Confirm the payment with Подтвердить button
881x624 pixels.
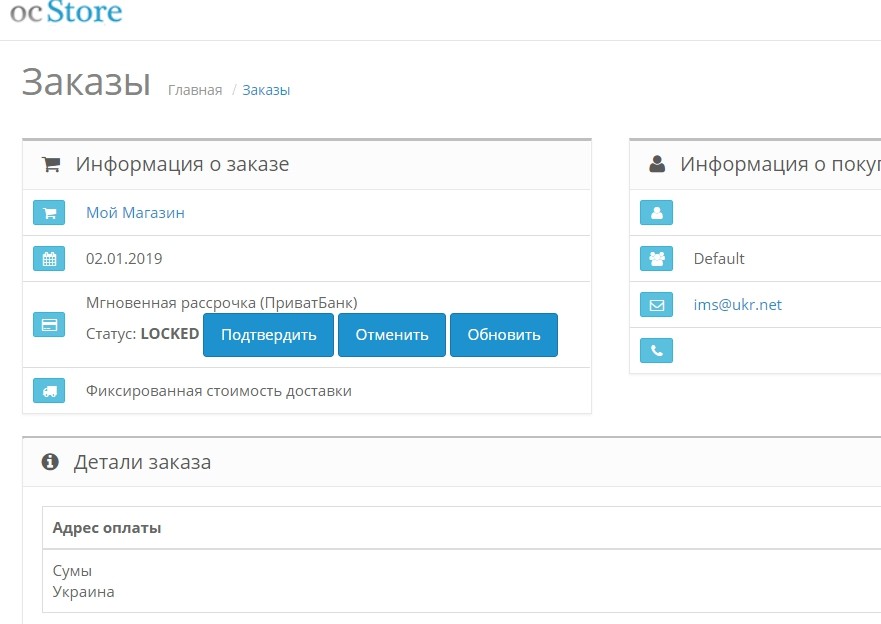pyautogui.click(x=269, y=335)
